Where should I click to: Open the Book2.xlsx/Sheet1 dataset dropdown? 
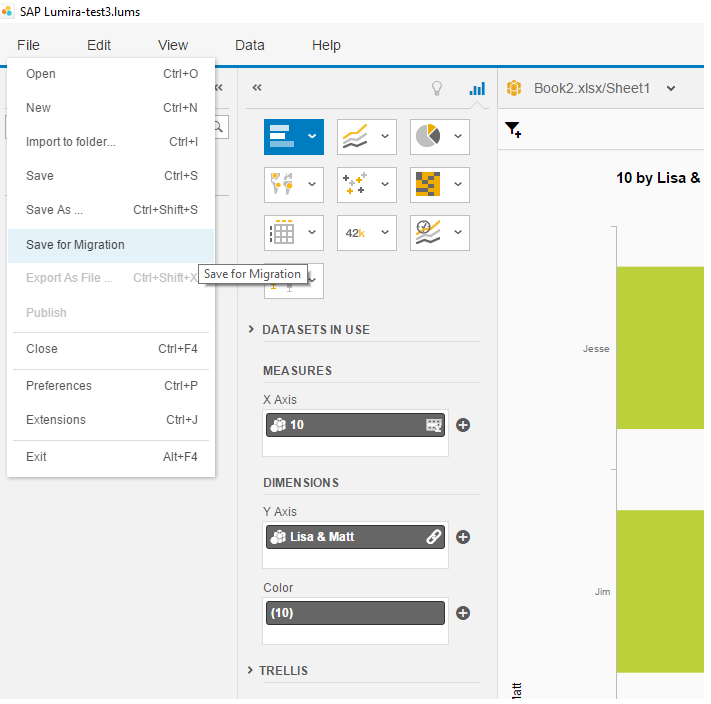pyautogui.click(x=671, y=88)
